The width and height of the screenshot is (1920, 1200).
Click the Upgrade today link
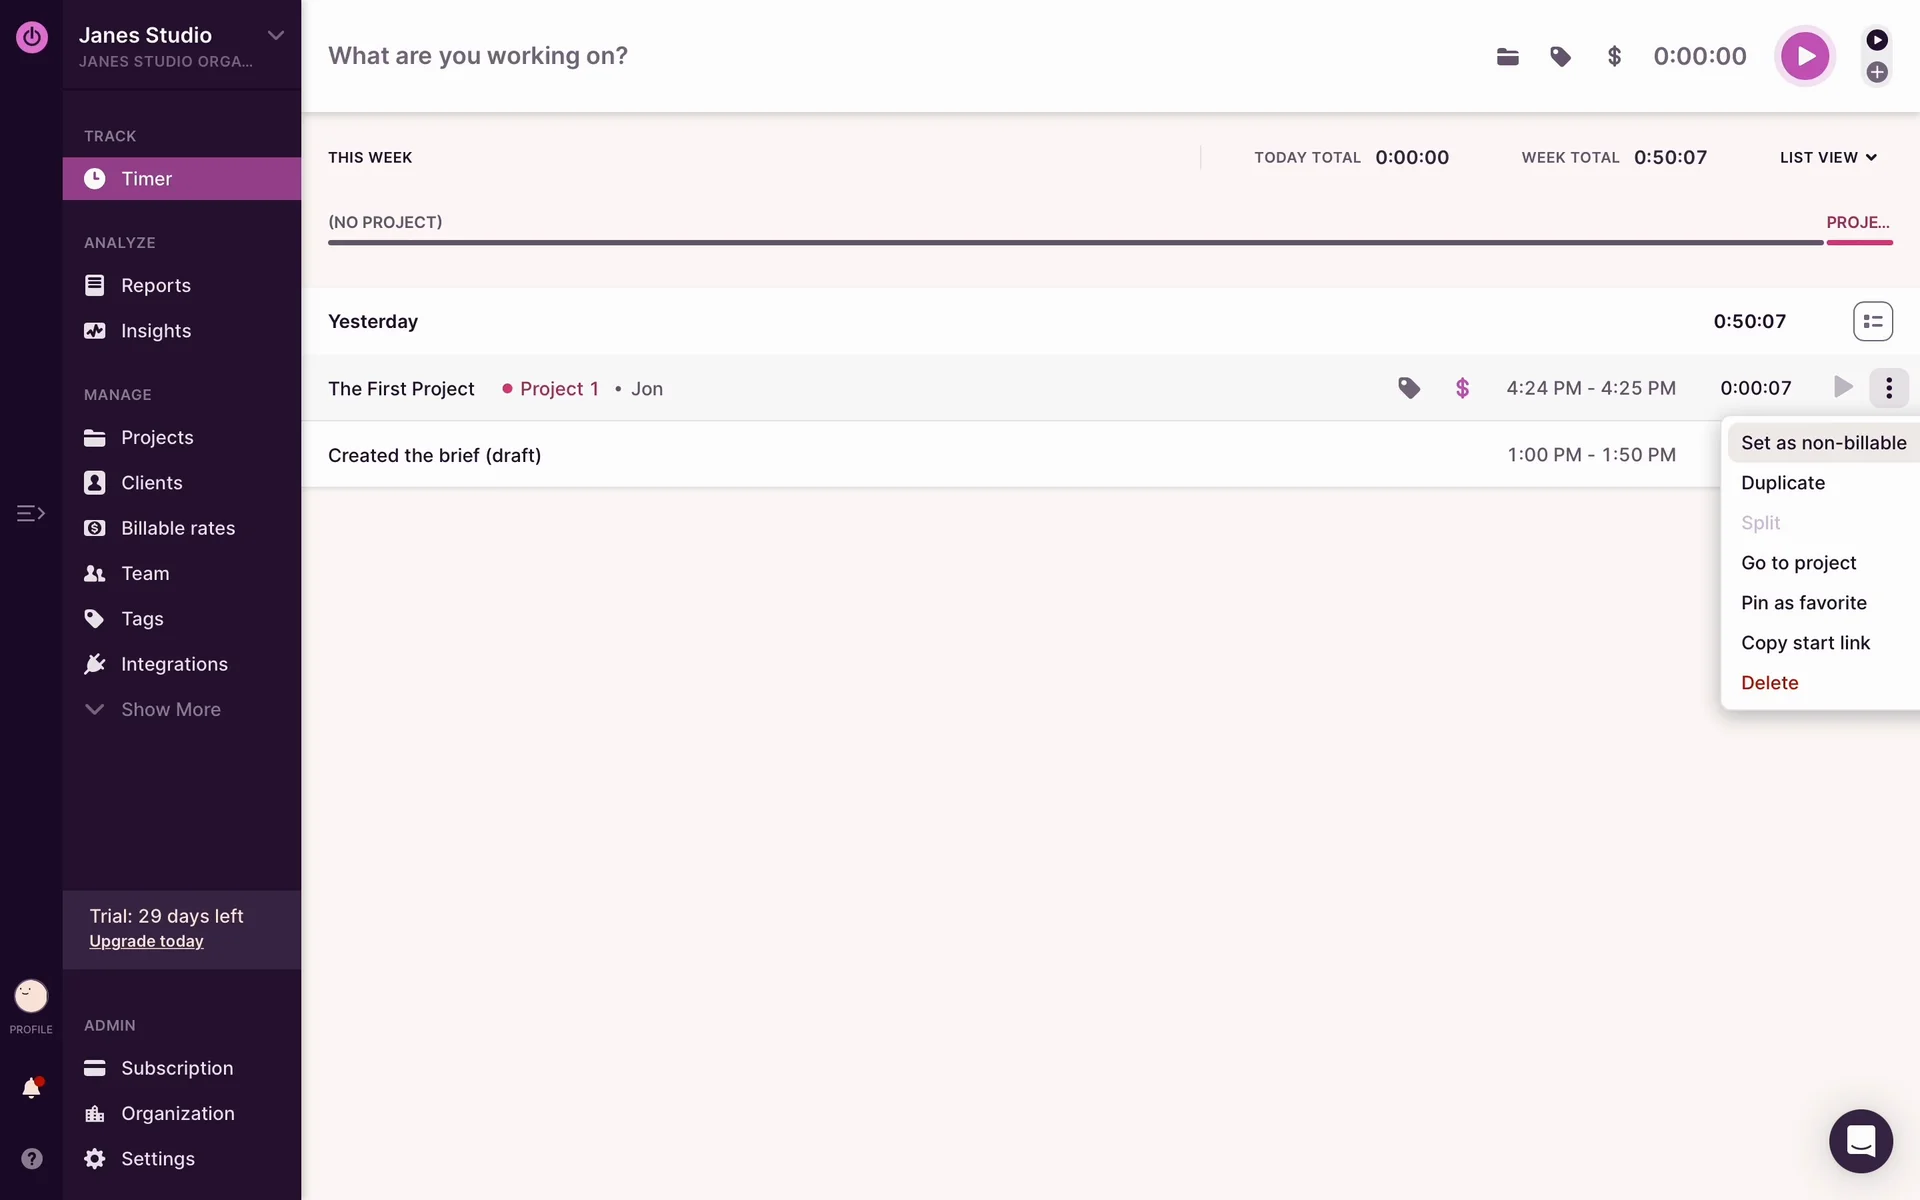click(146, 941)
